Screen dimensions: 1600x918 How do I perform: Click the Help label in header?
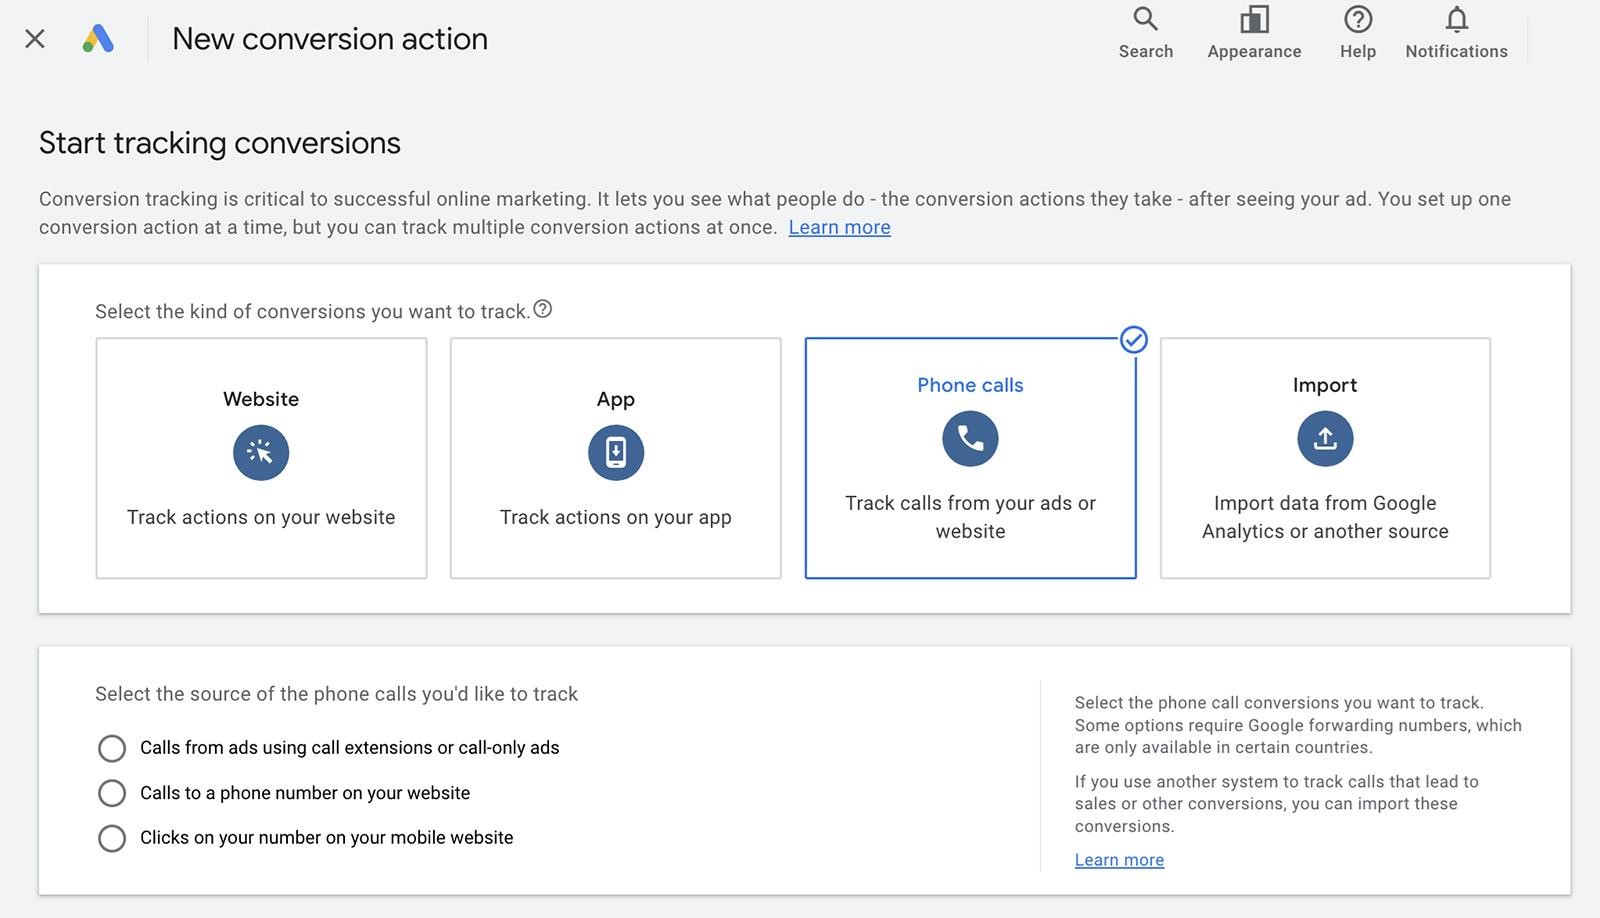coord(1358,51)
